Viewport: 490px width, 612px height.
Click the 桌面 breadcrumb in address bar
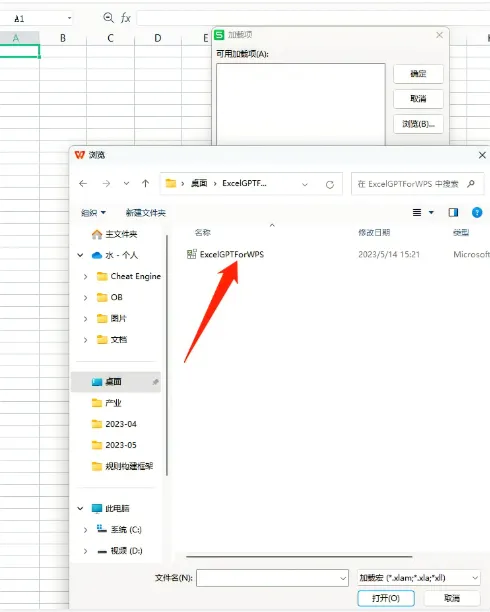click(199, 183)
